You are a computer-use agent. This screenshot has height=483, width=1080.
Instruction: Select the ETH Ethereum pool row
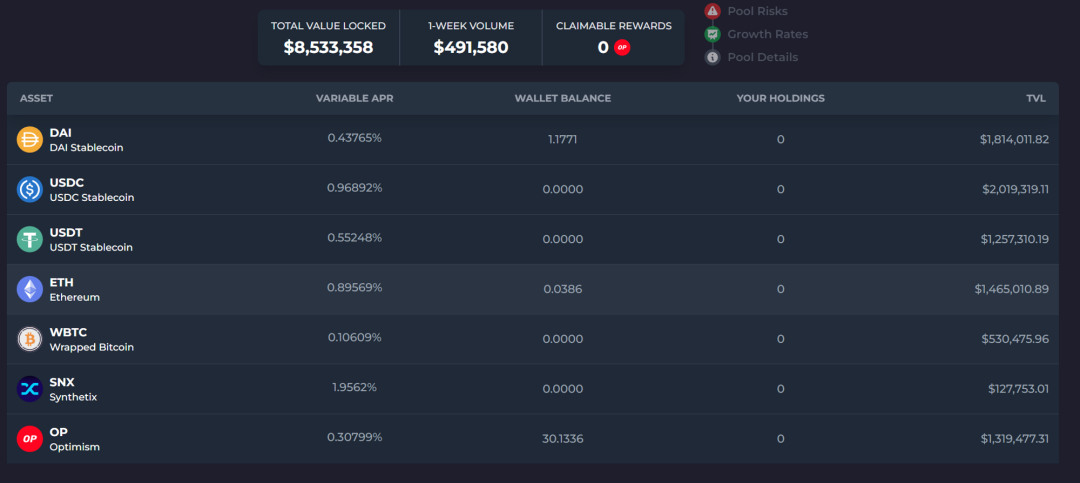(x=540, y=289)
